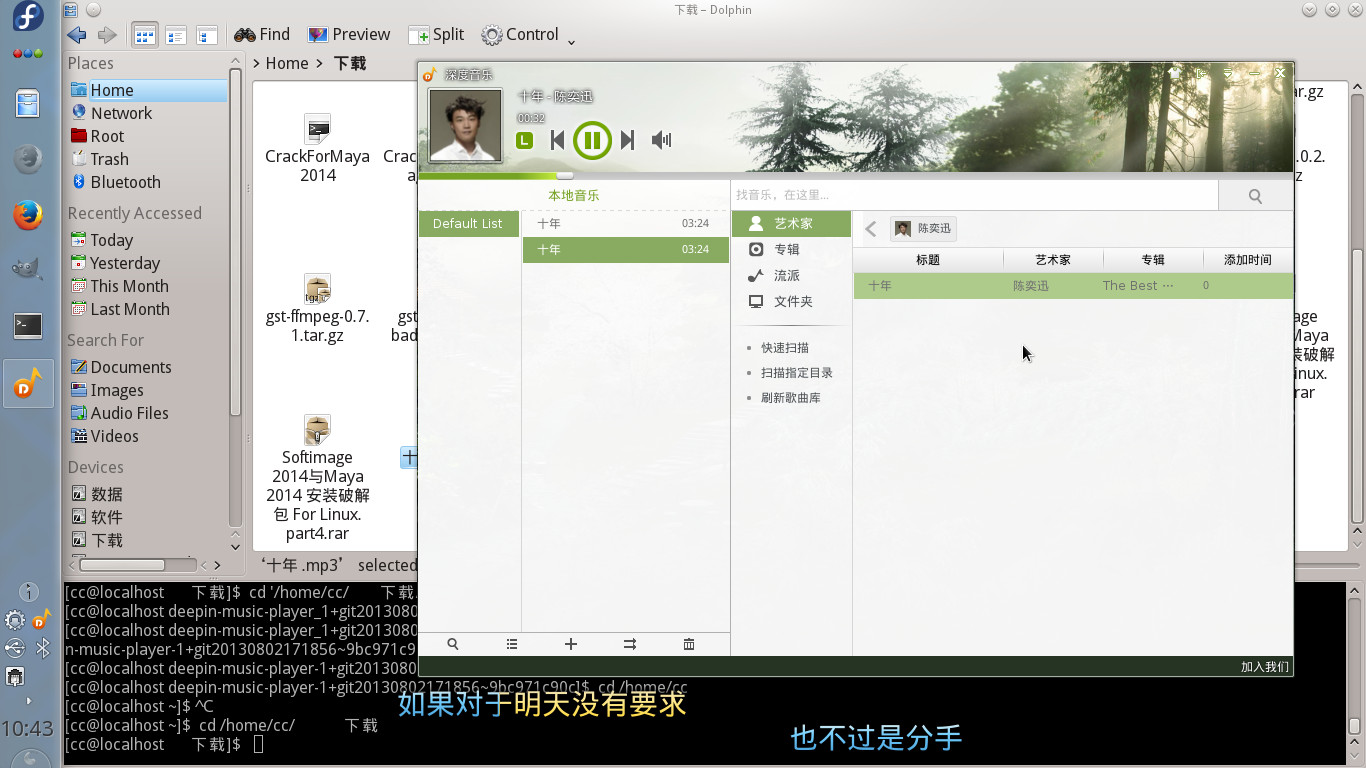
Task: Open the 文件夹 folder category
Action: pos(791,302)
